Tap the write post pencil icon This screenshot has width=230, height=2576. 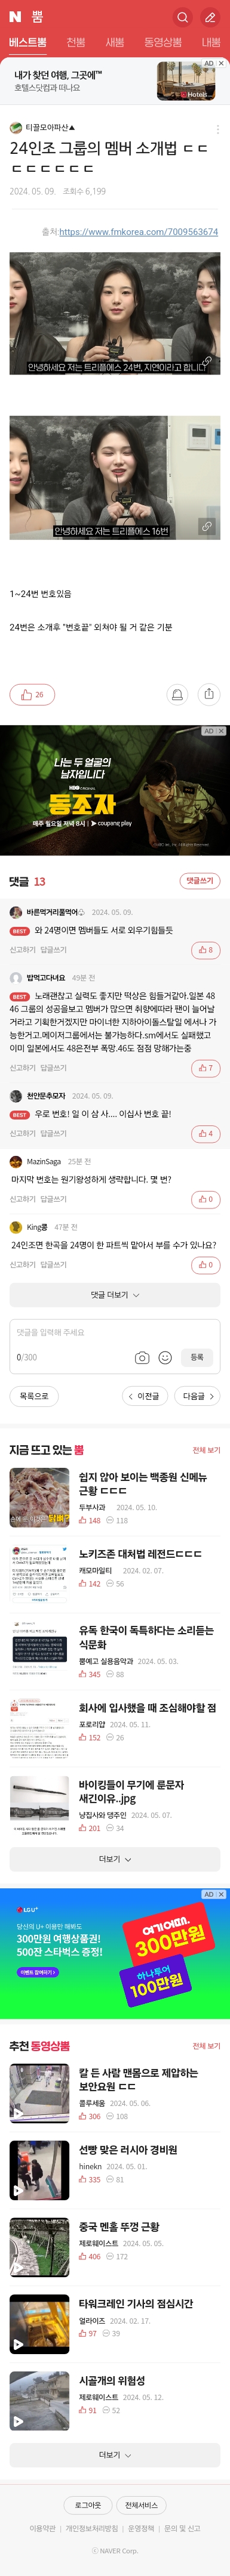(210, 17)
